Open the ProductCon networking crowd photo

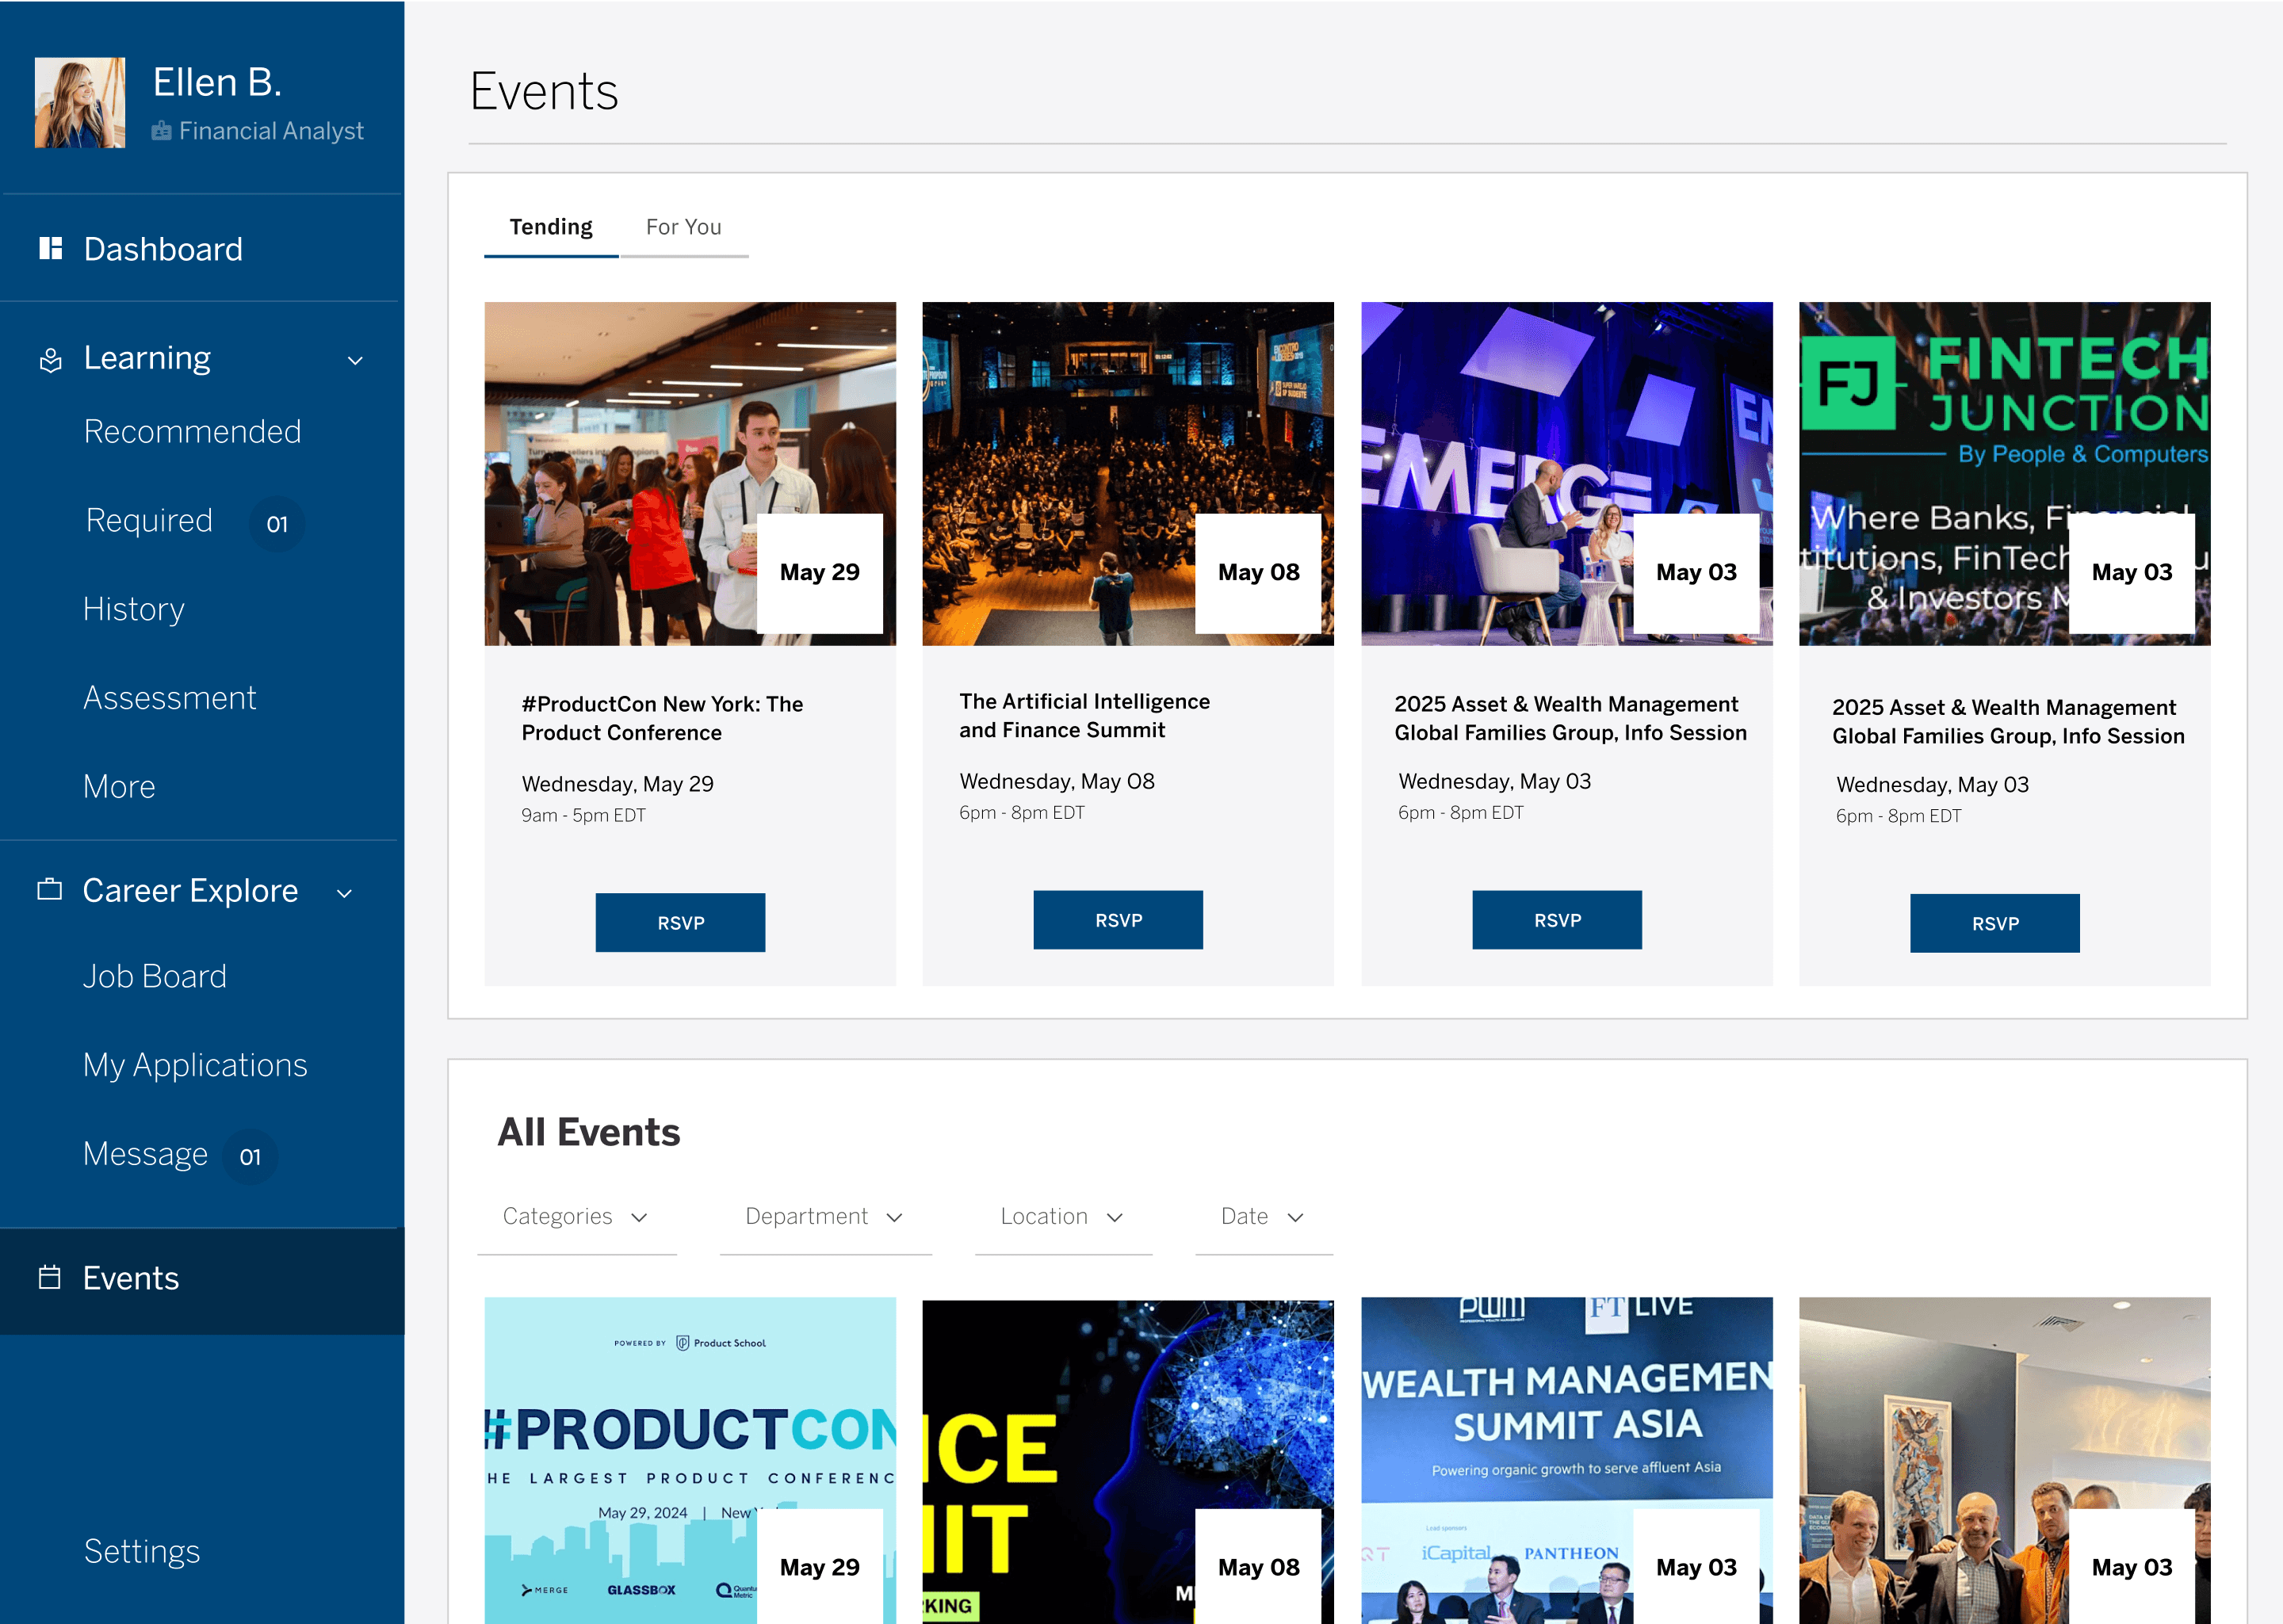point(690,473)
